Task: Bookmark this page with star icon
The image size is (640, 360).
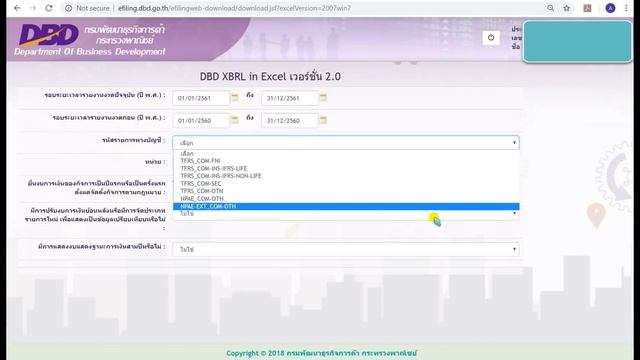Action: coord(567,8)
